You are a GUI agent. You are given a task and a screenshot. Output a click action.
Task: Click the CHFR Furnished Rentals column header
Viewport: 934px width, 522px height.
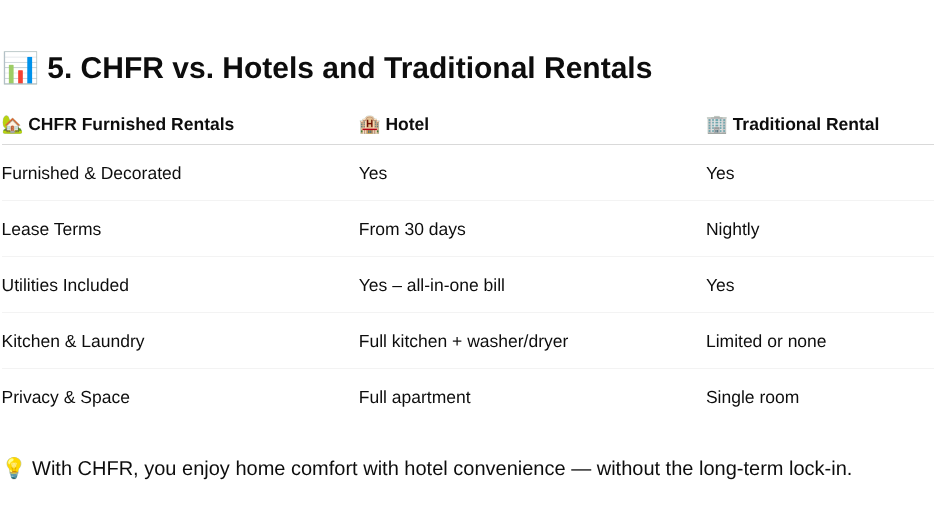click(x=131, y=125)
